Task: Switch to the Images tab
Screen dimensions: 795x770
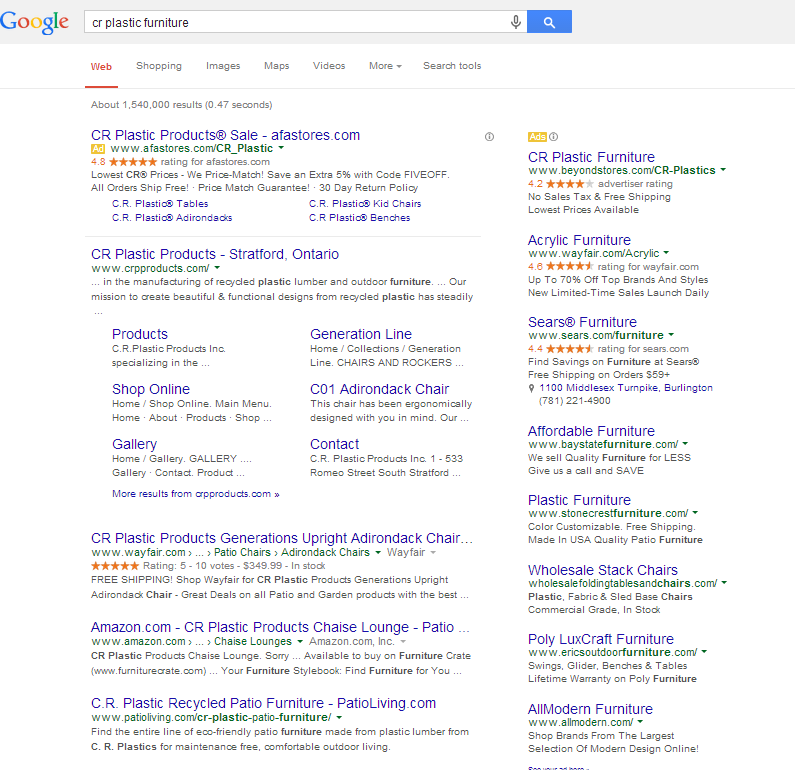Action: pyautogui.click(x=223, y=66)
